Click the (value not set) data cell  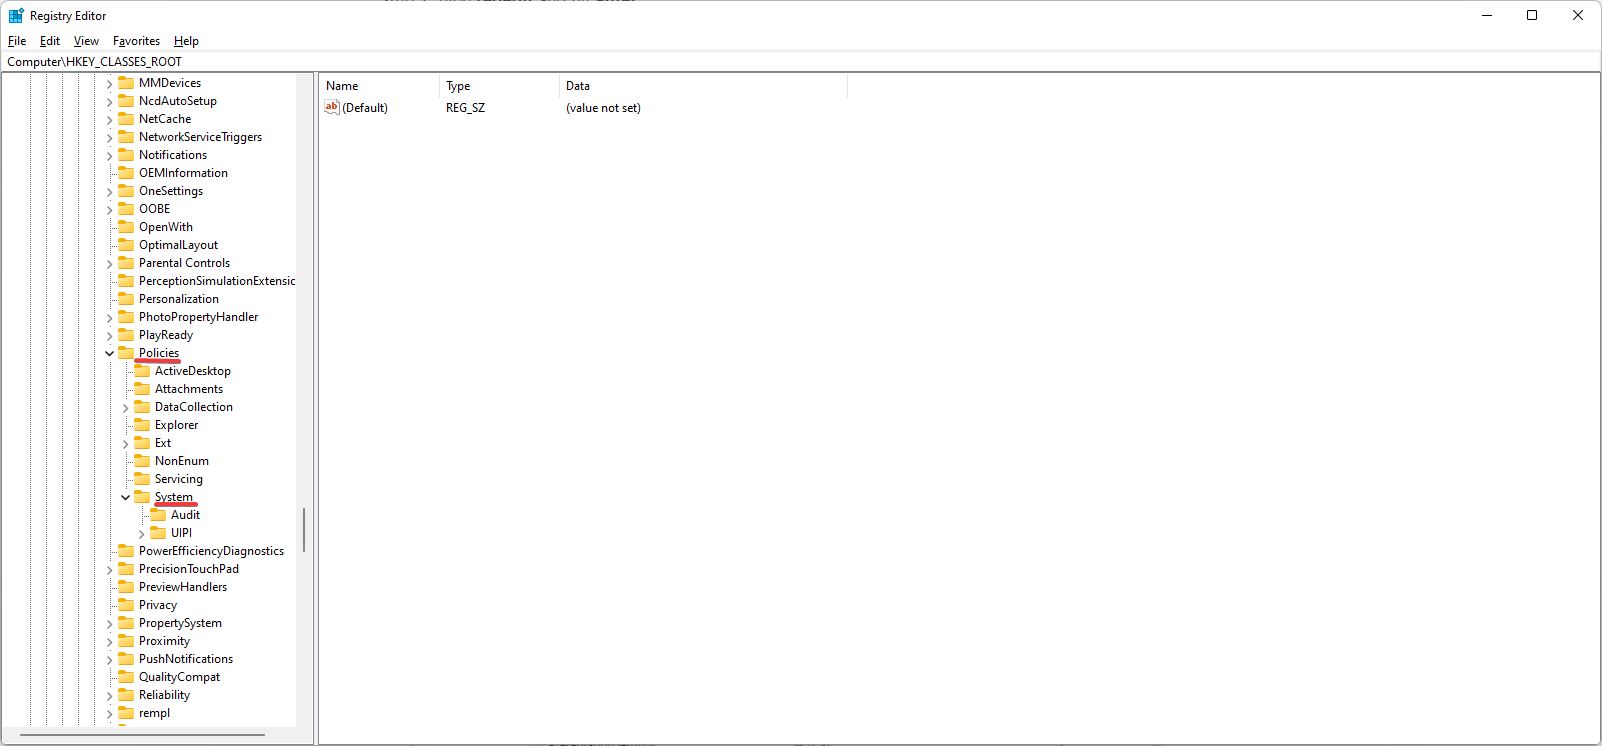pos(603,108)
